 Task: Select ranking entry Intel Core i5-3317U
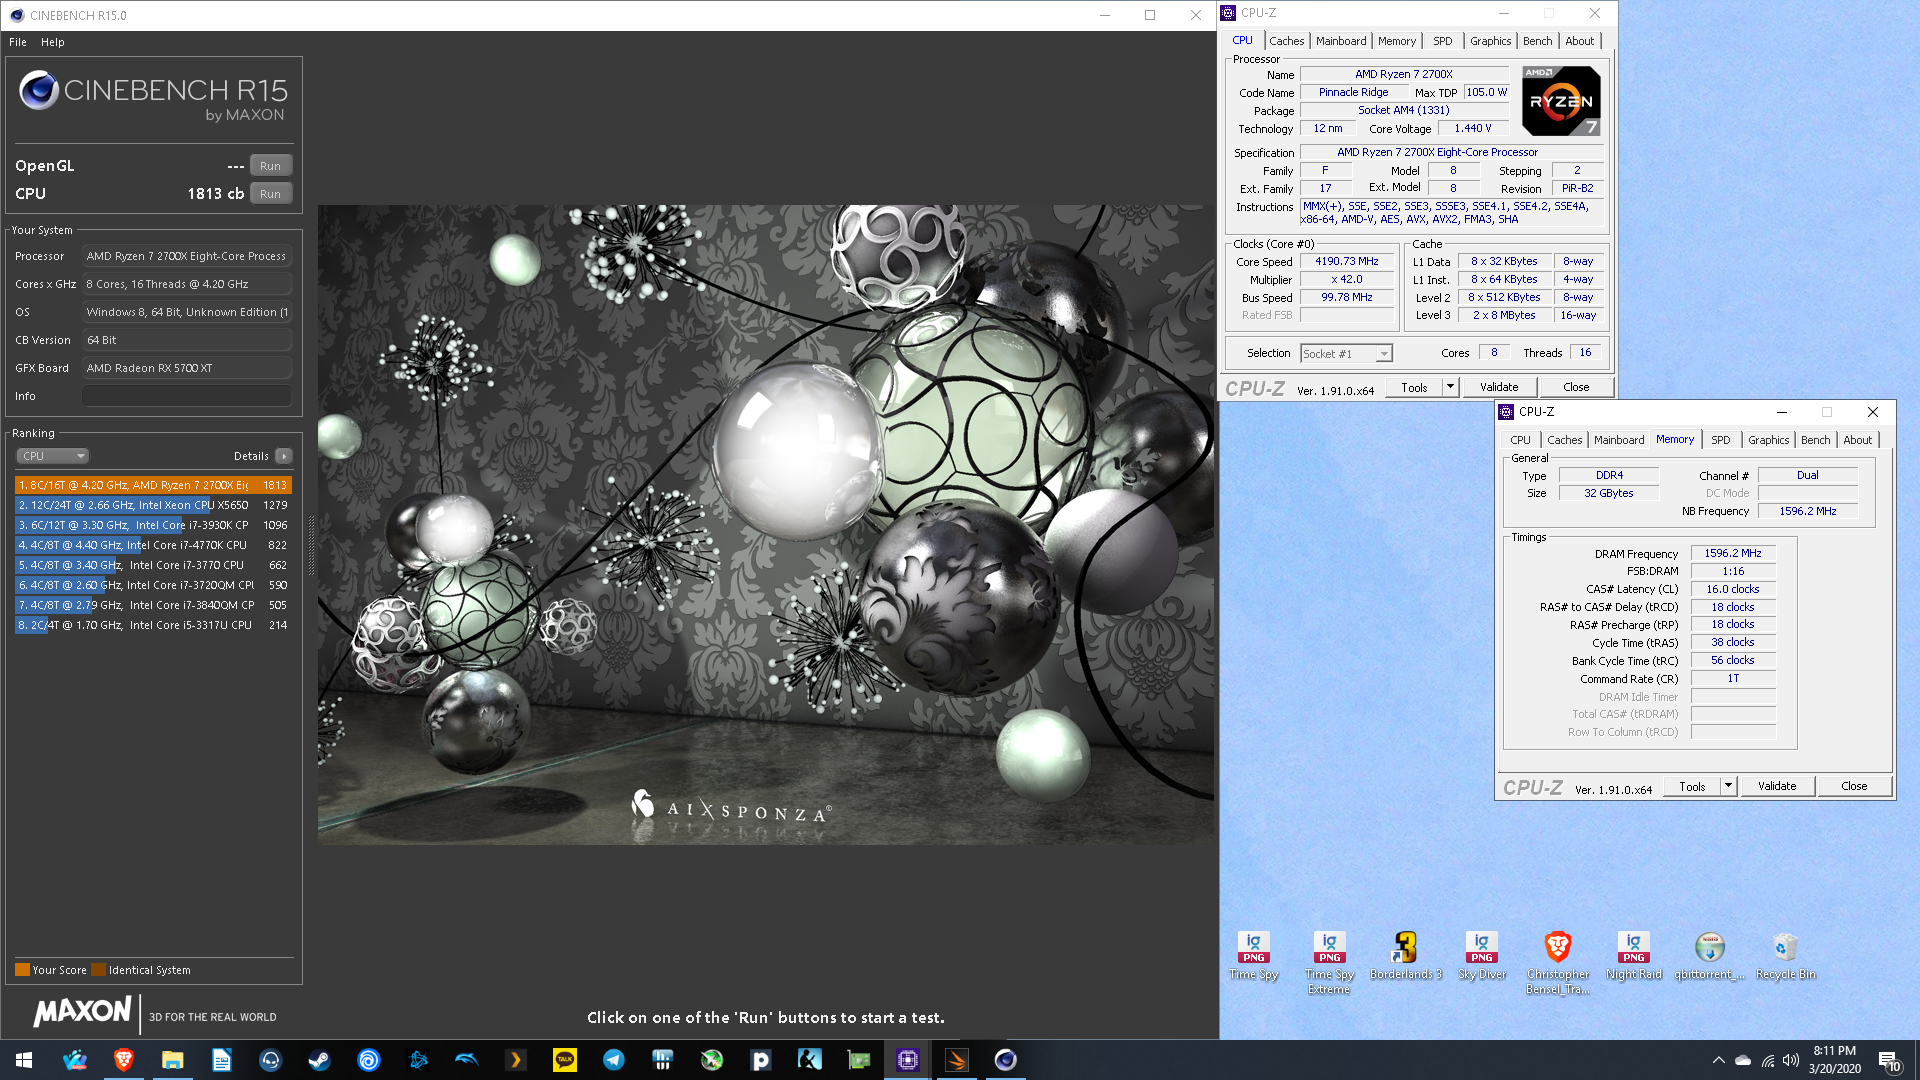153,625
